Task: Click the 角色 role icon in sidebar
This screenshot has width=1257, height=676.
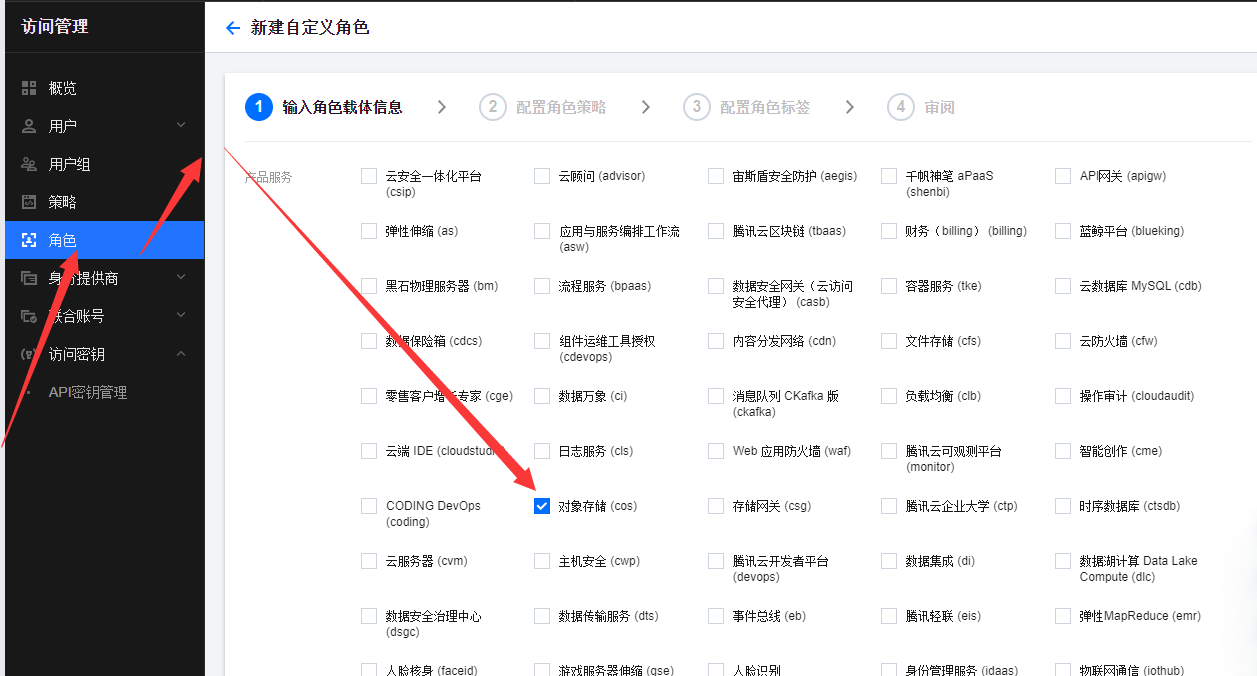Action: 29,240
